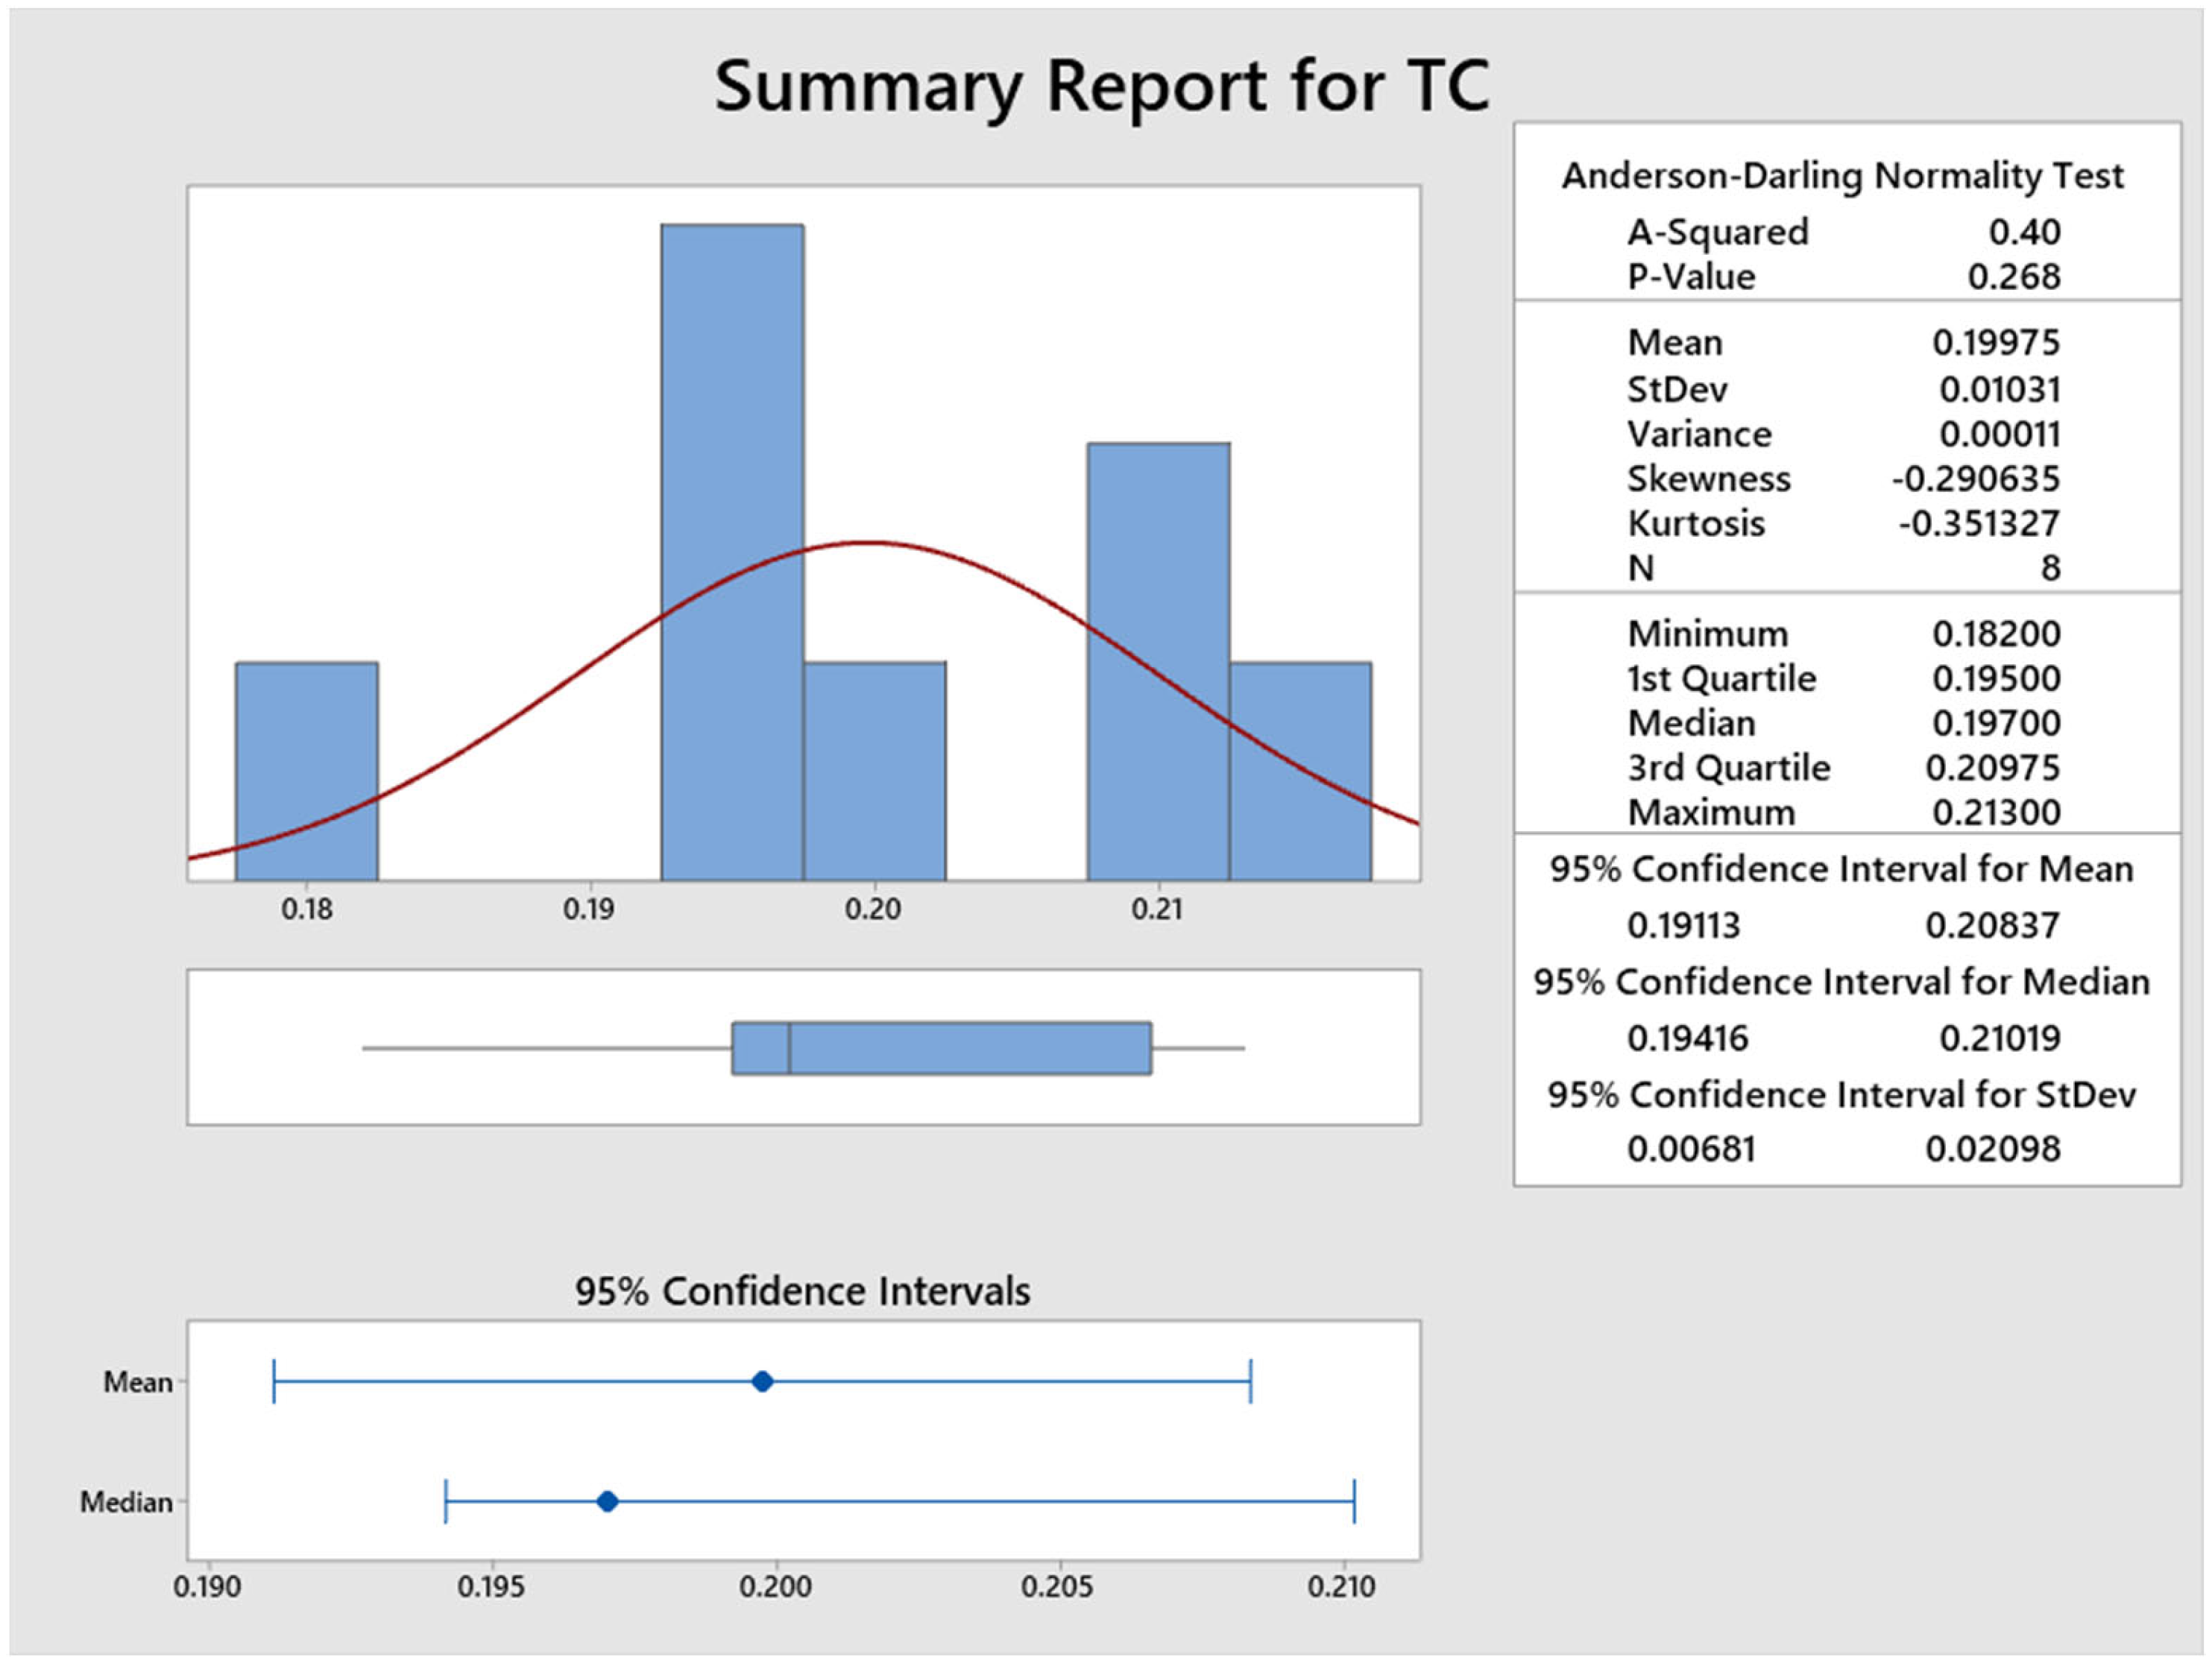Click the histogram bar at 0.20
Image resolution: width=2212 pixels, height=1669 pixels.
[874, 771]
